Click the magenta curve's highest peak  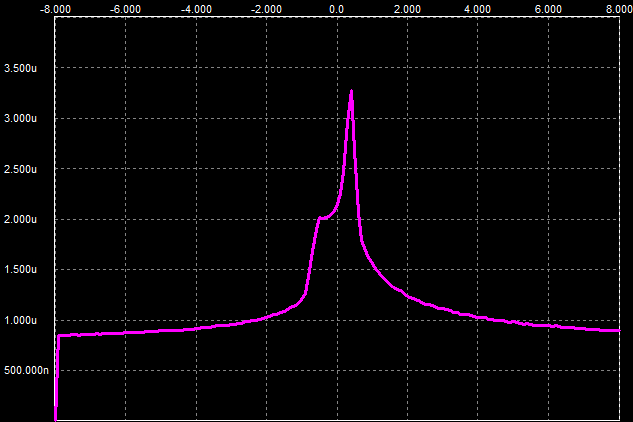click(x=351, y=92)
